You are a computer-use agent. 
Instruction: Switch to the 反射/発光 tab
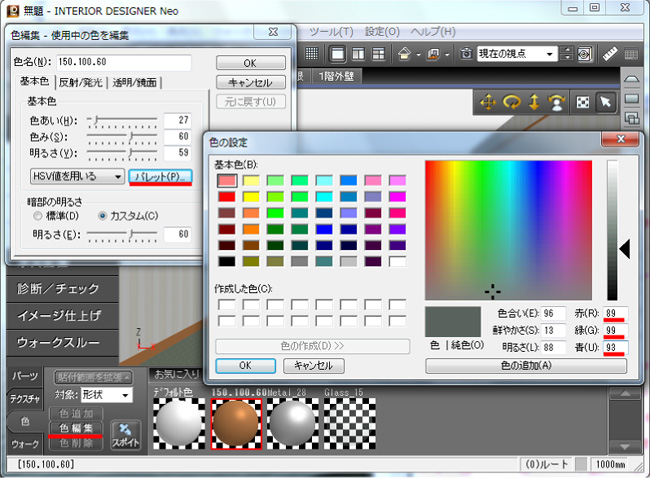click(x=82, y=83)
